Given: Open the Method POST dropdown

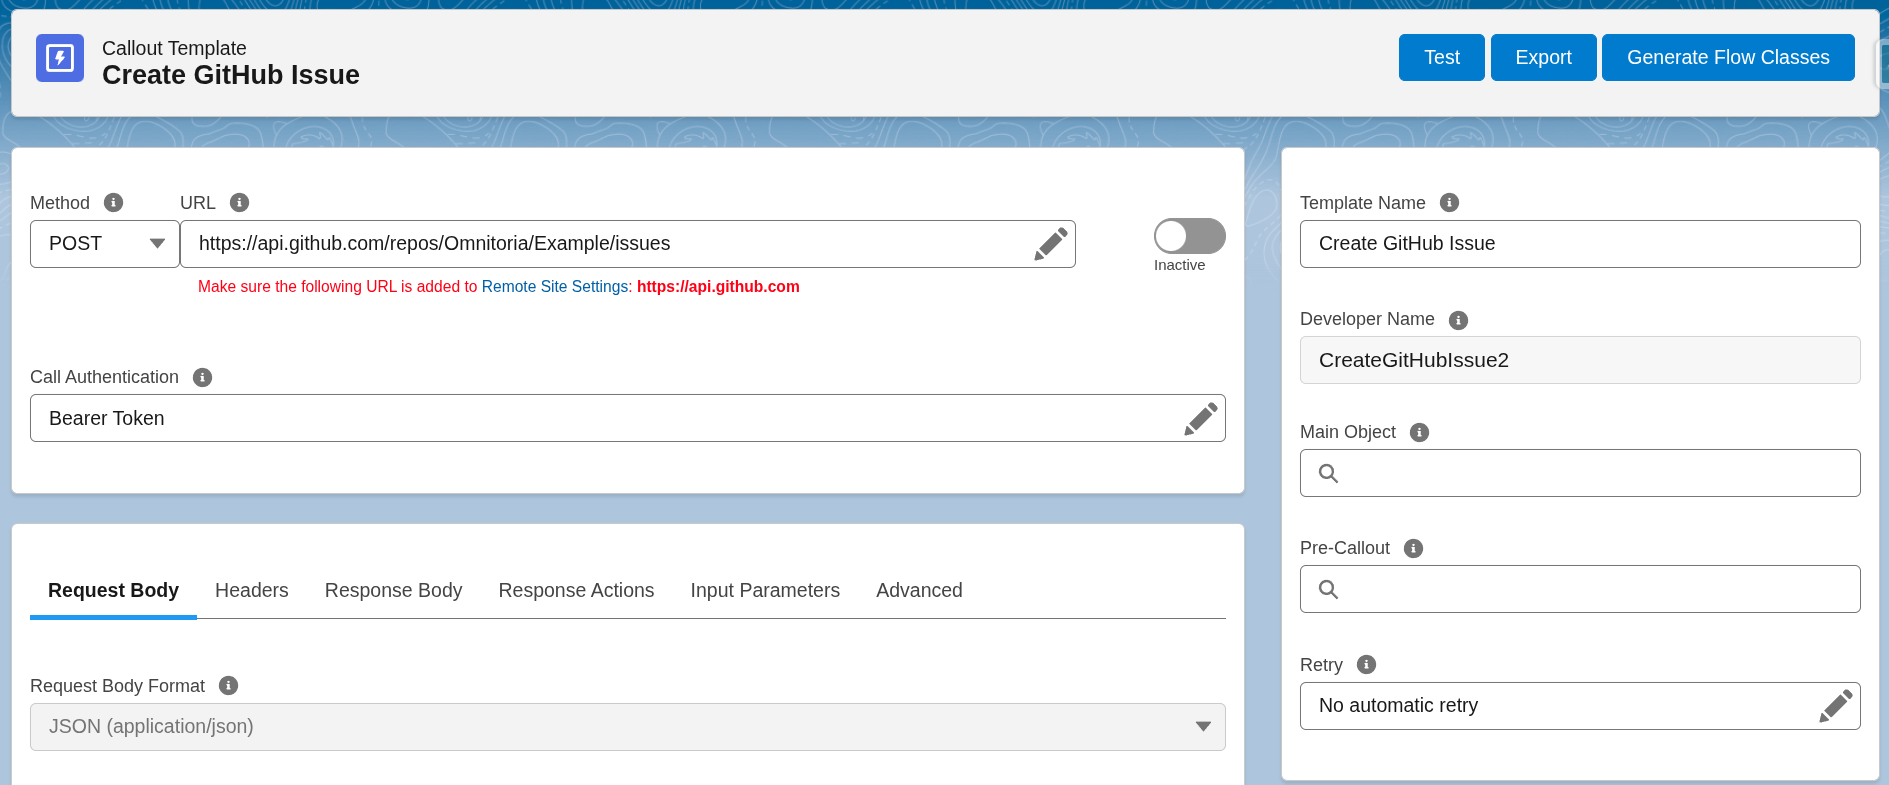Looking at the screenshot, I should (x=105, y=244).
